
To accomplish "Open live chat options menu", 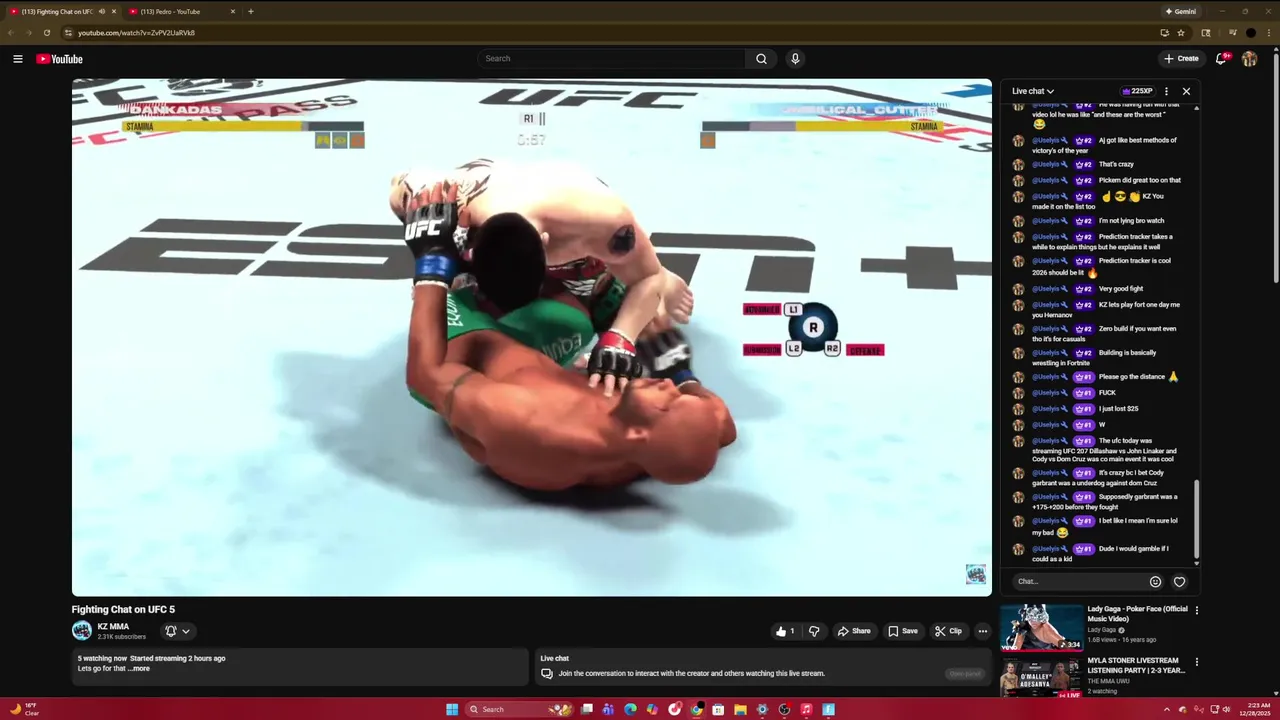I will [x=1166, y=91].
